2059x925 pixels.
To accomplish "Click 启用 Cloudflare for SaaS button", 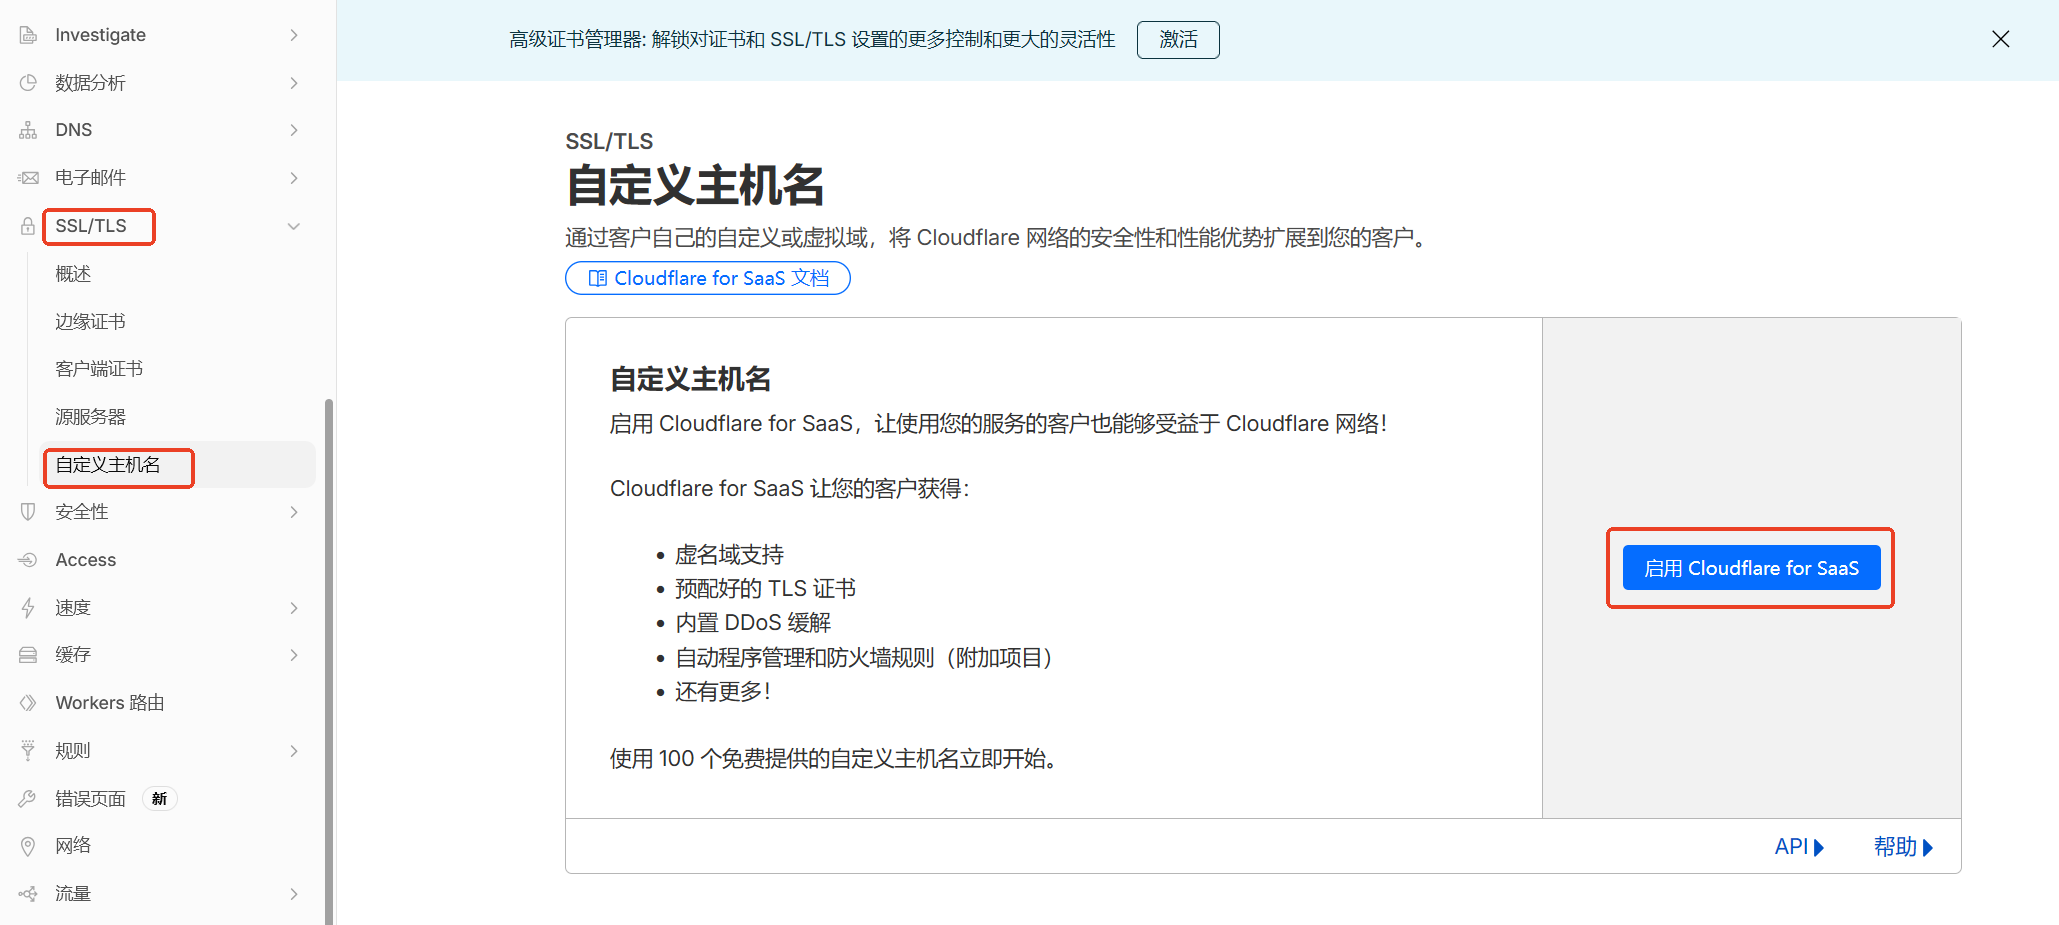I will 1751,568.
